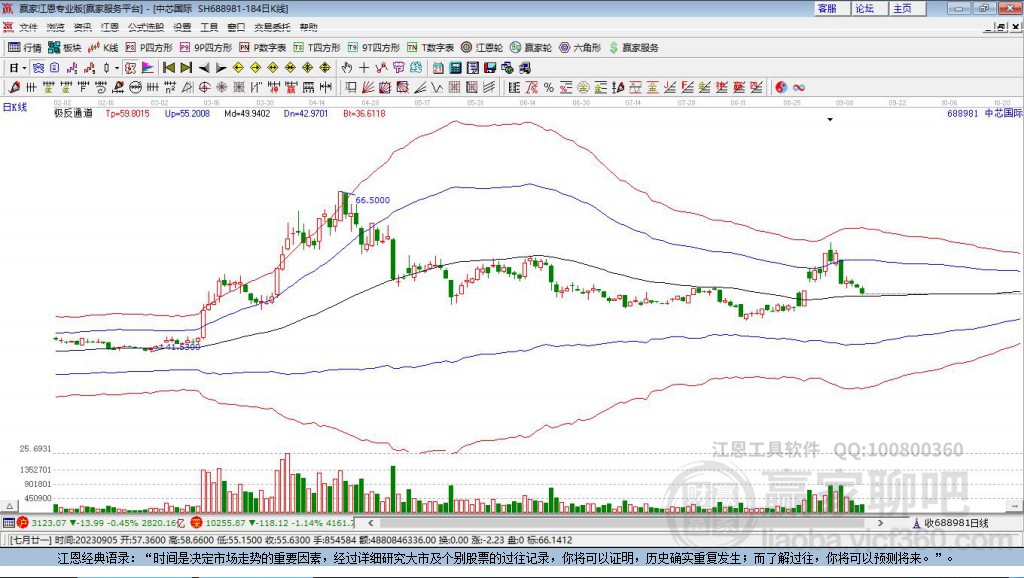Expand dropdown arrow beside candlestick style icon
1024x578 pixels.
click(116, 68)
